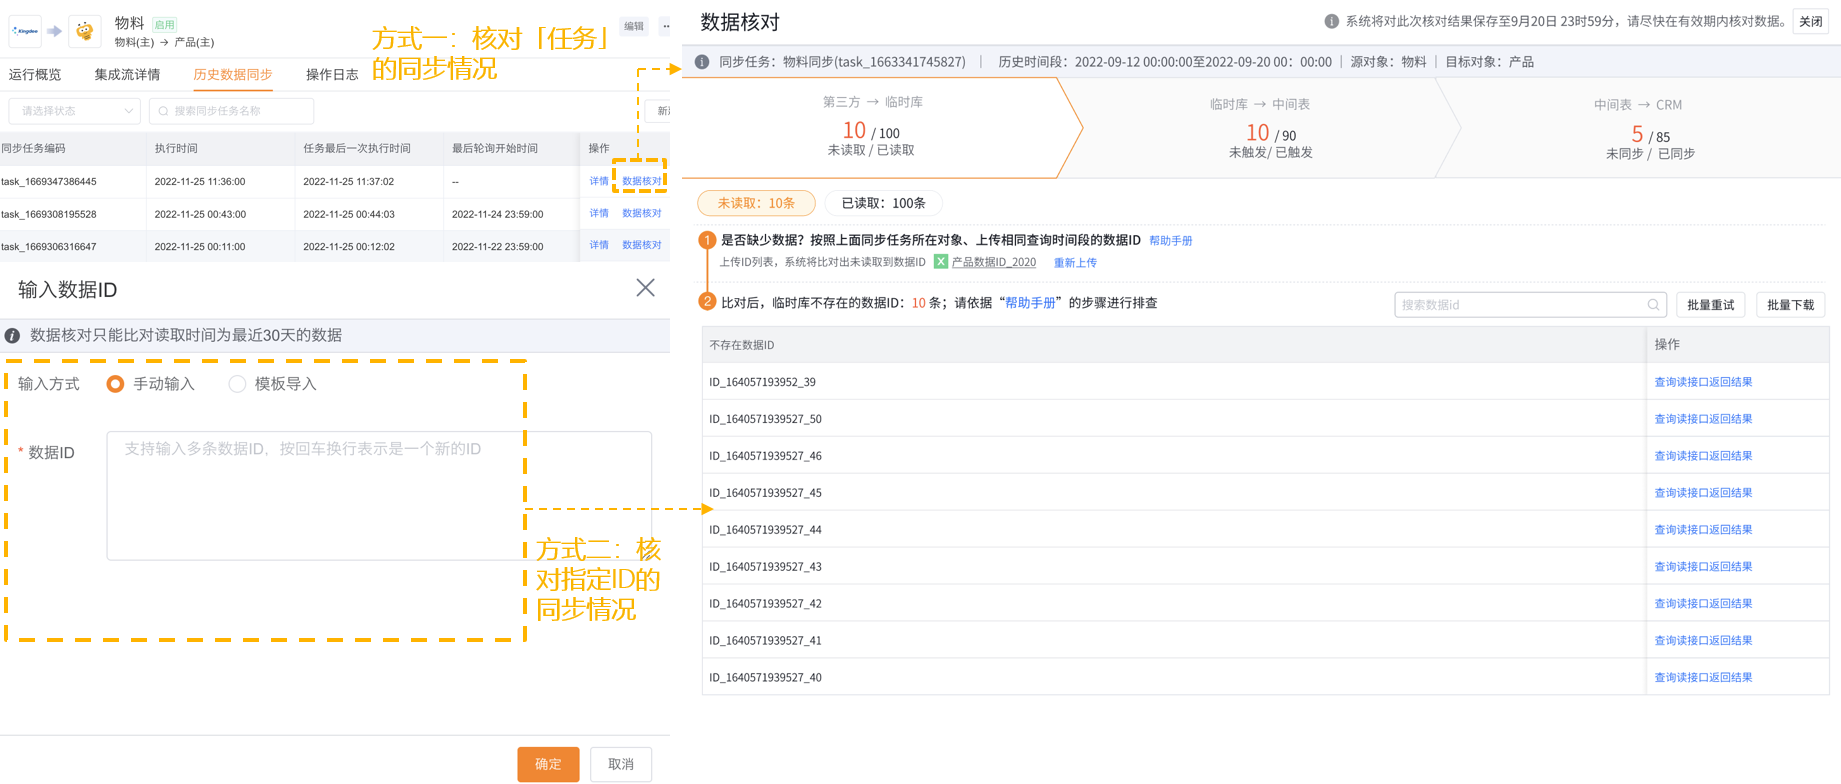Click the yellow bee application icon

point(85,31)
